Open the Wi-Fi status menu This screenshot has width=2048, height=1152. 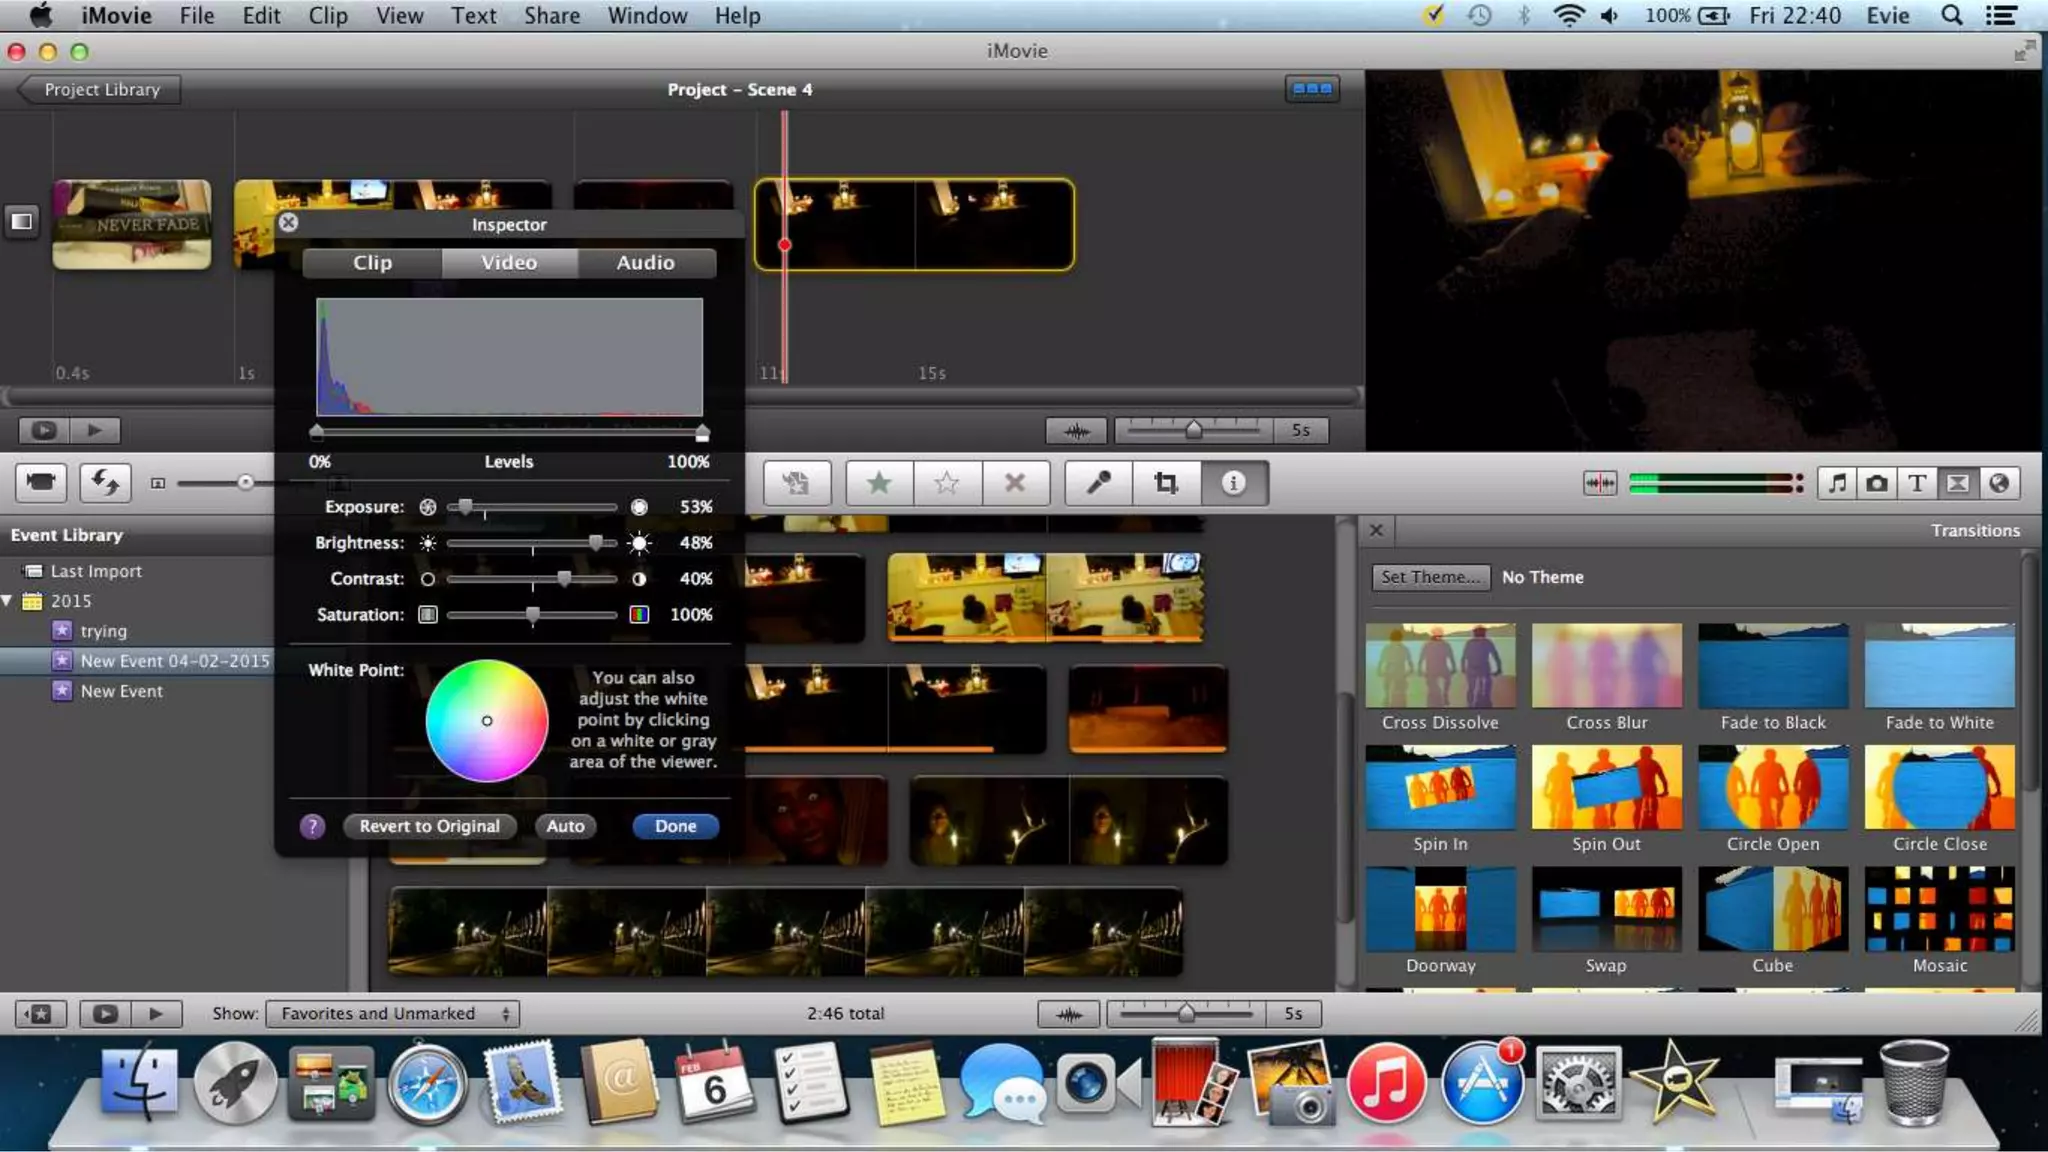tap(1569, 16)
